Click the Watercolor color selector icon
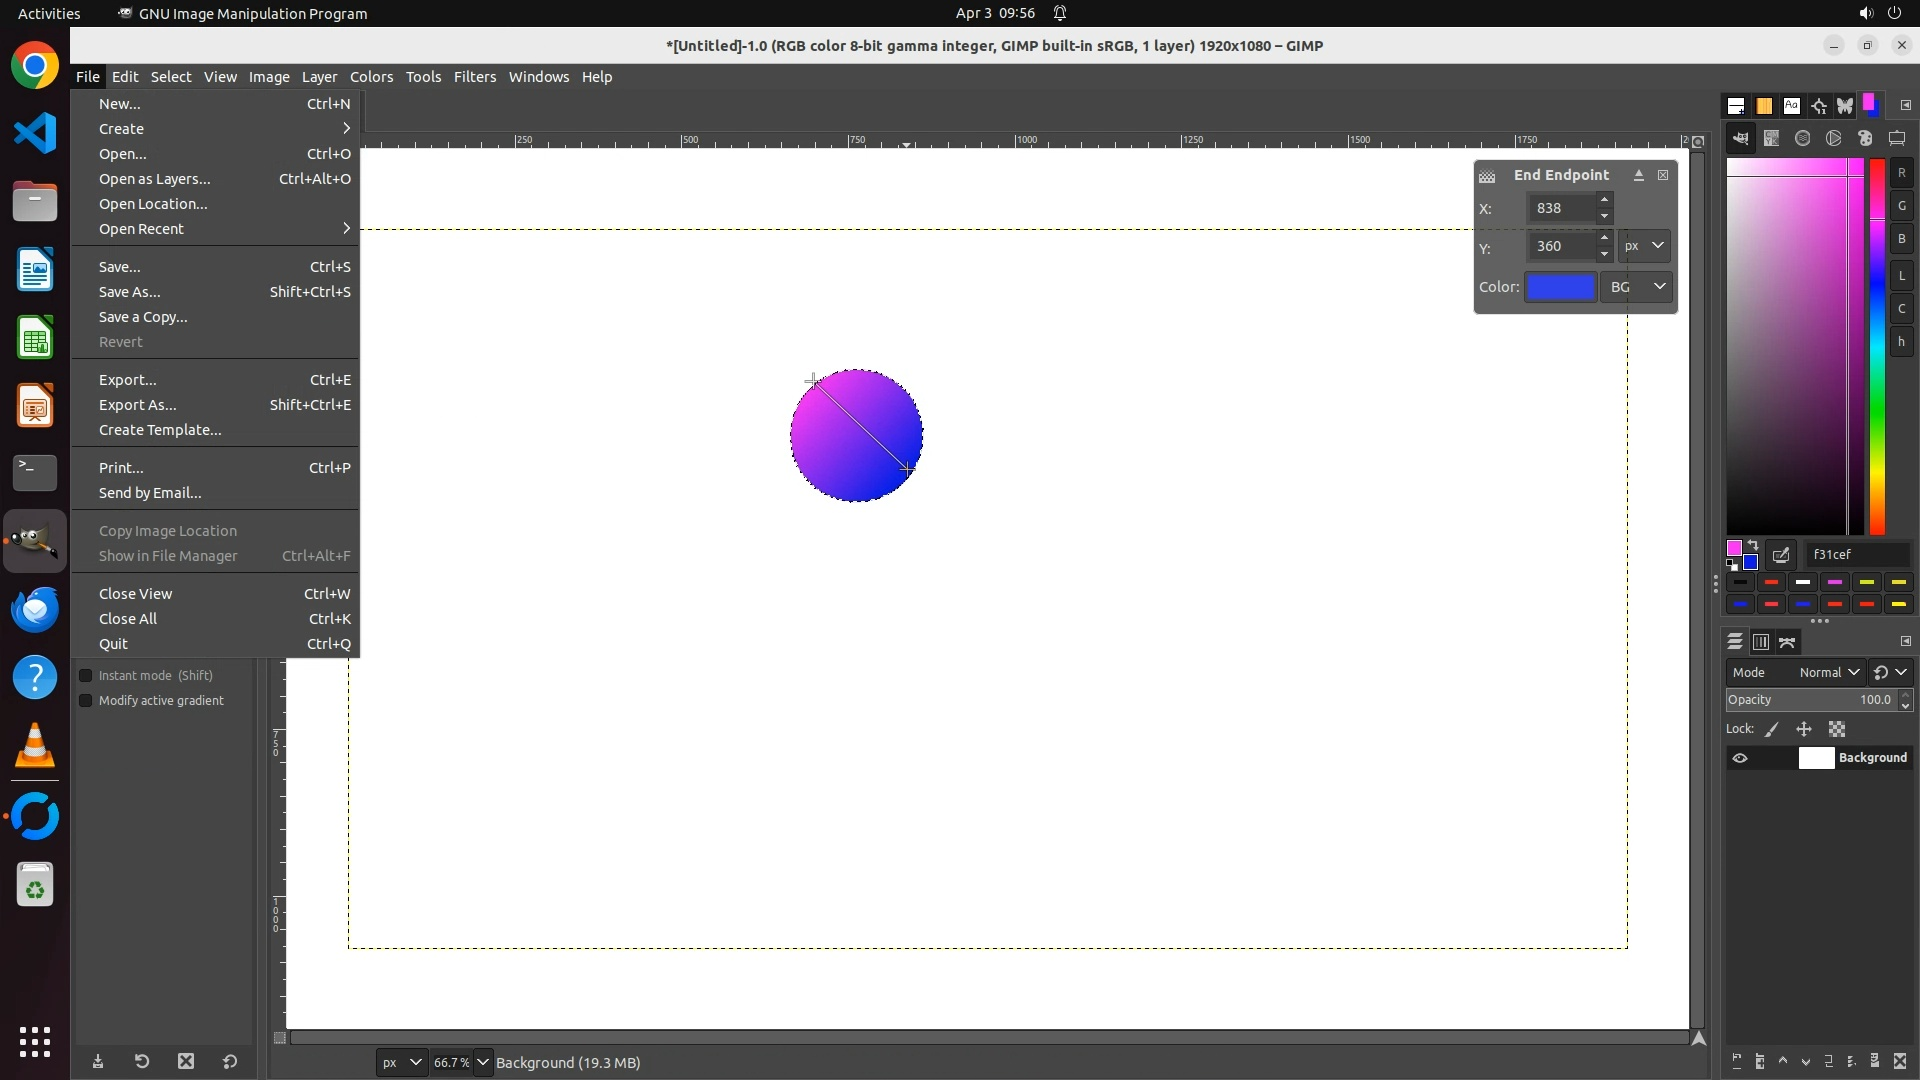Image resolution: width=1920 pixels, height=1080 pixels. (1802, 139)
